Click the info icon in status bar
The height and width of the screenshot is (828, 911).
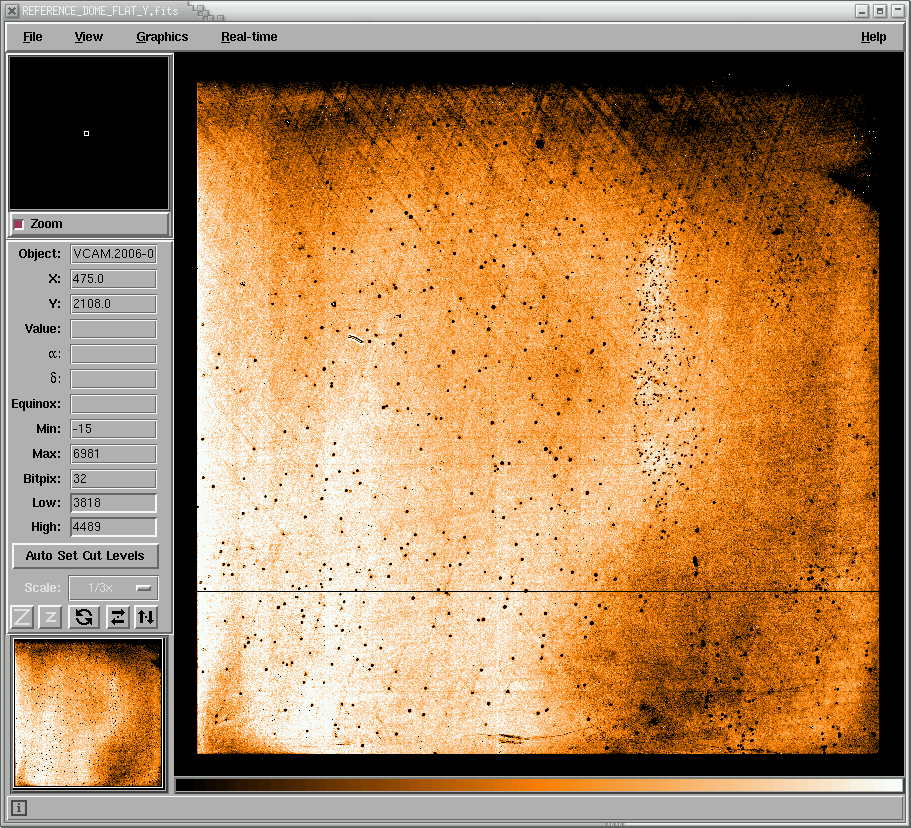click(x=19, y=808)
